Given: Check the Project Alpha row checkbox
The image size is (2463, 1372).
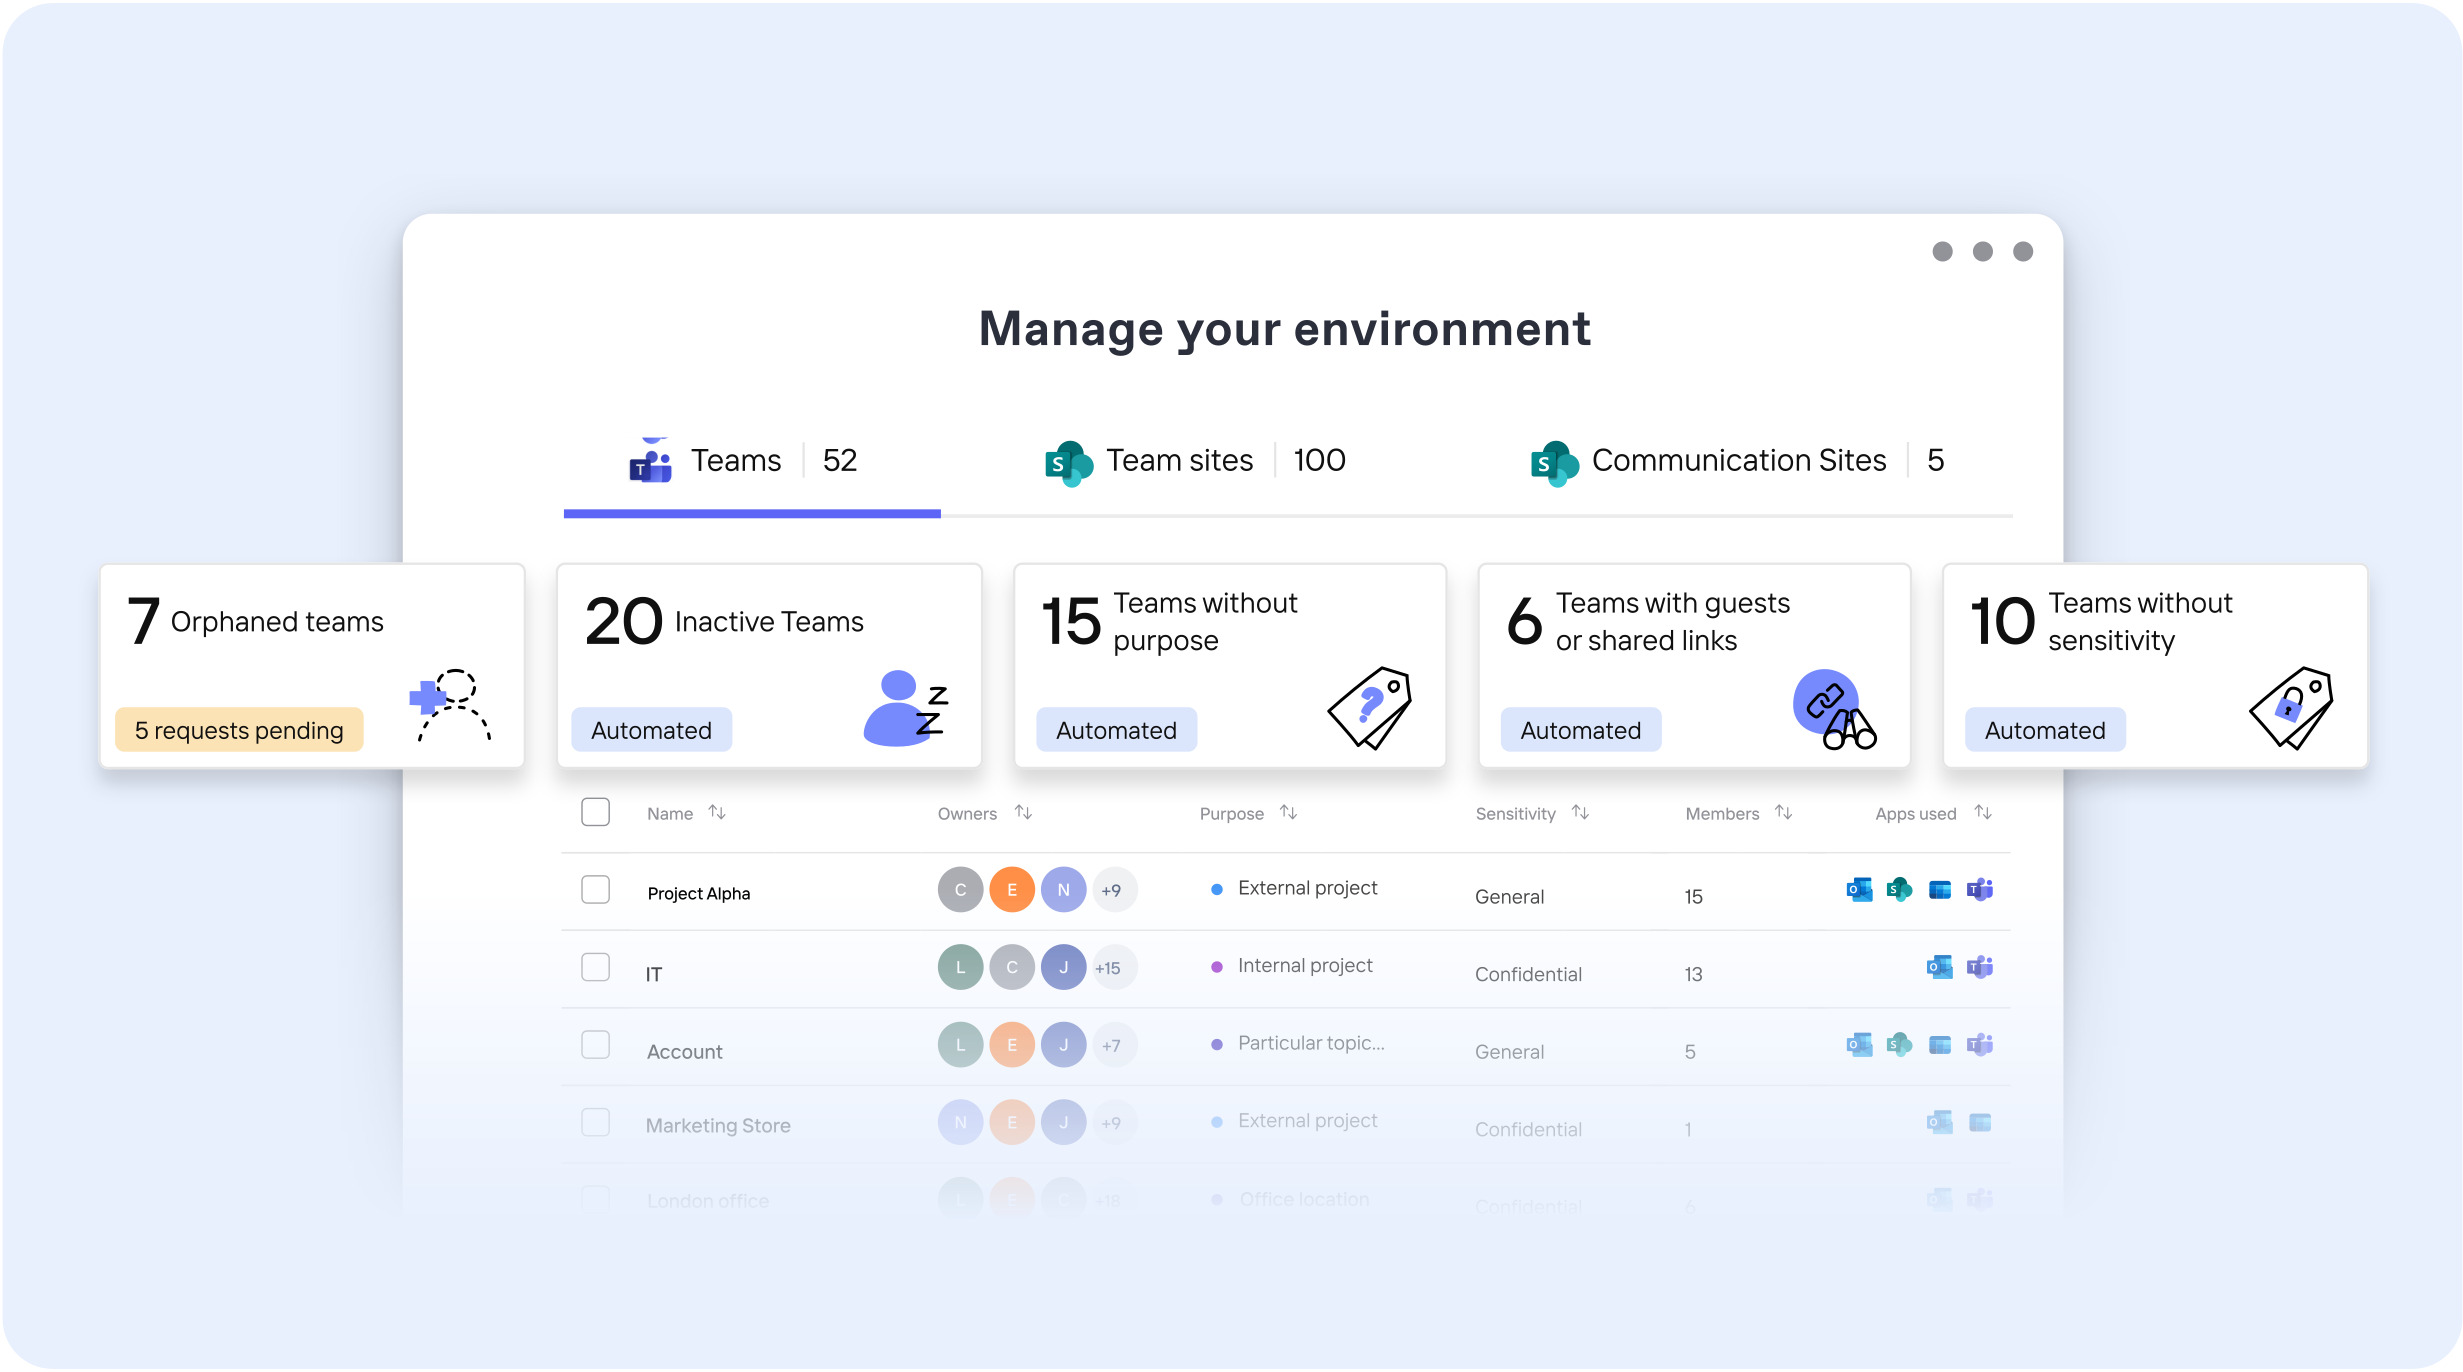Looking at the screenshot, I should pyautogui.click(x=595, y=889).
